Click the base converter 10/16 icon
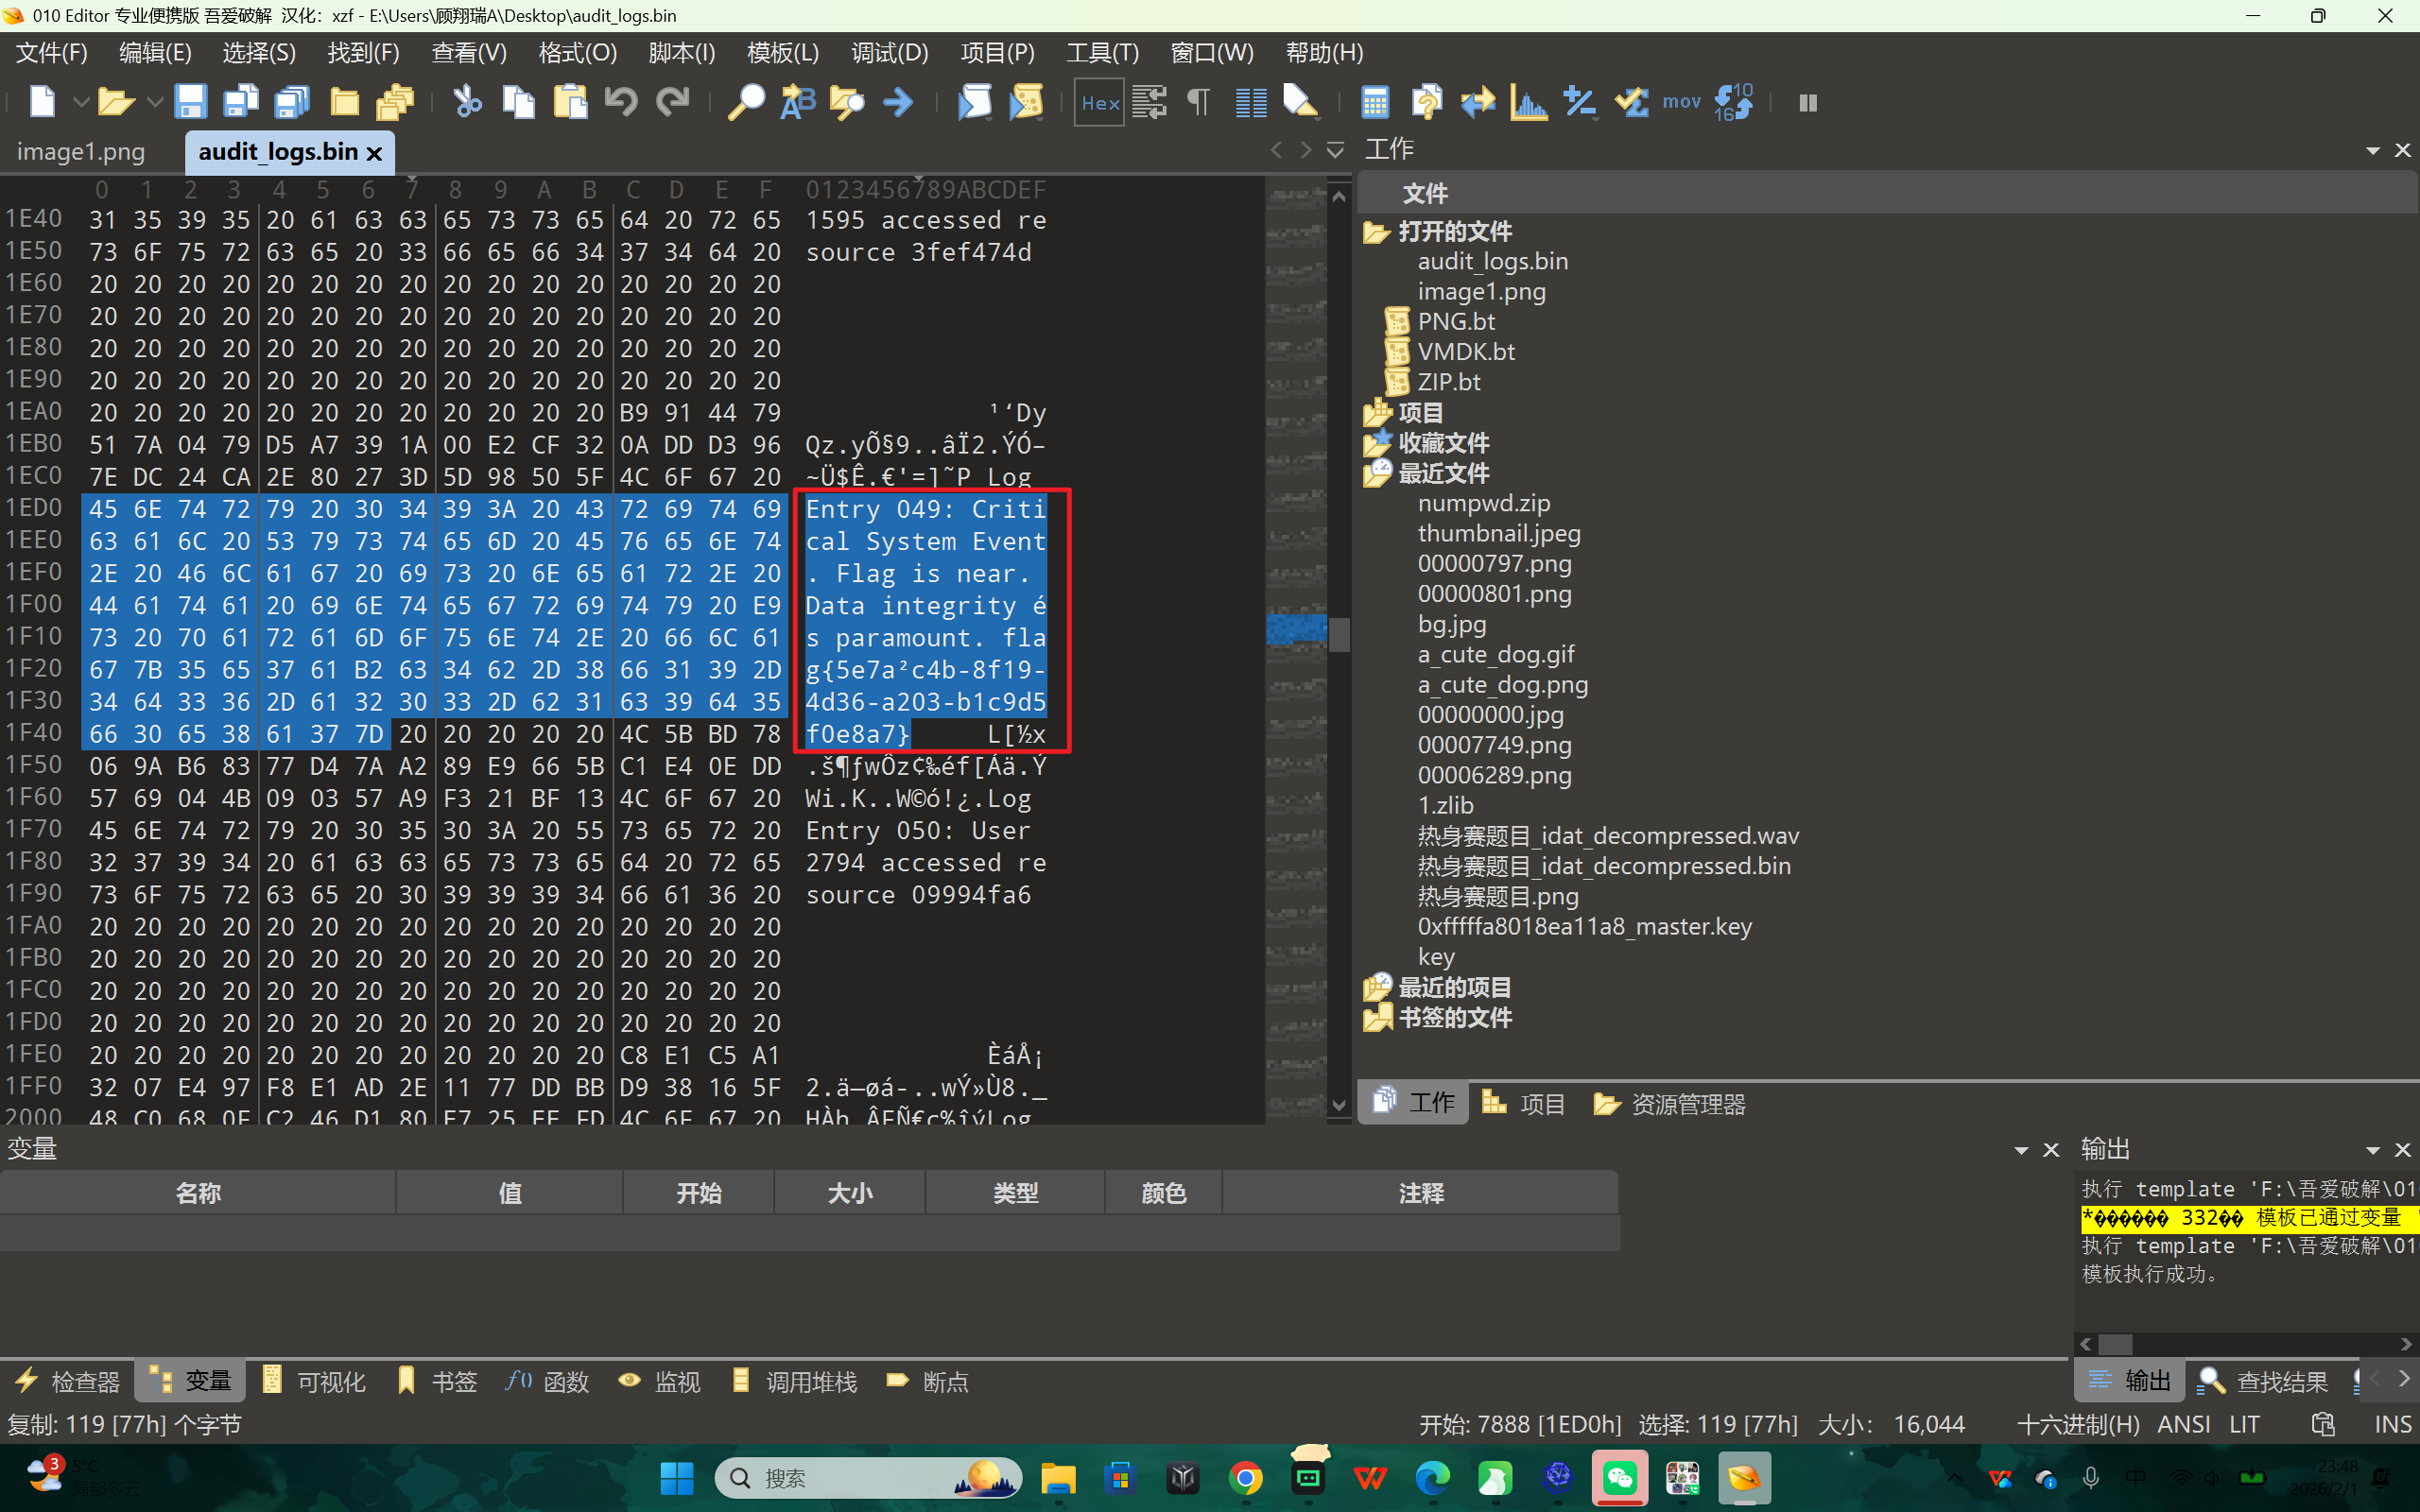The width and height of the screenshot is (2420, 1512). pyautogui.click(x=1733, y=102)
